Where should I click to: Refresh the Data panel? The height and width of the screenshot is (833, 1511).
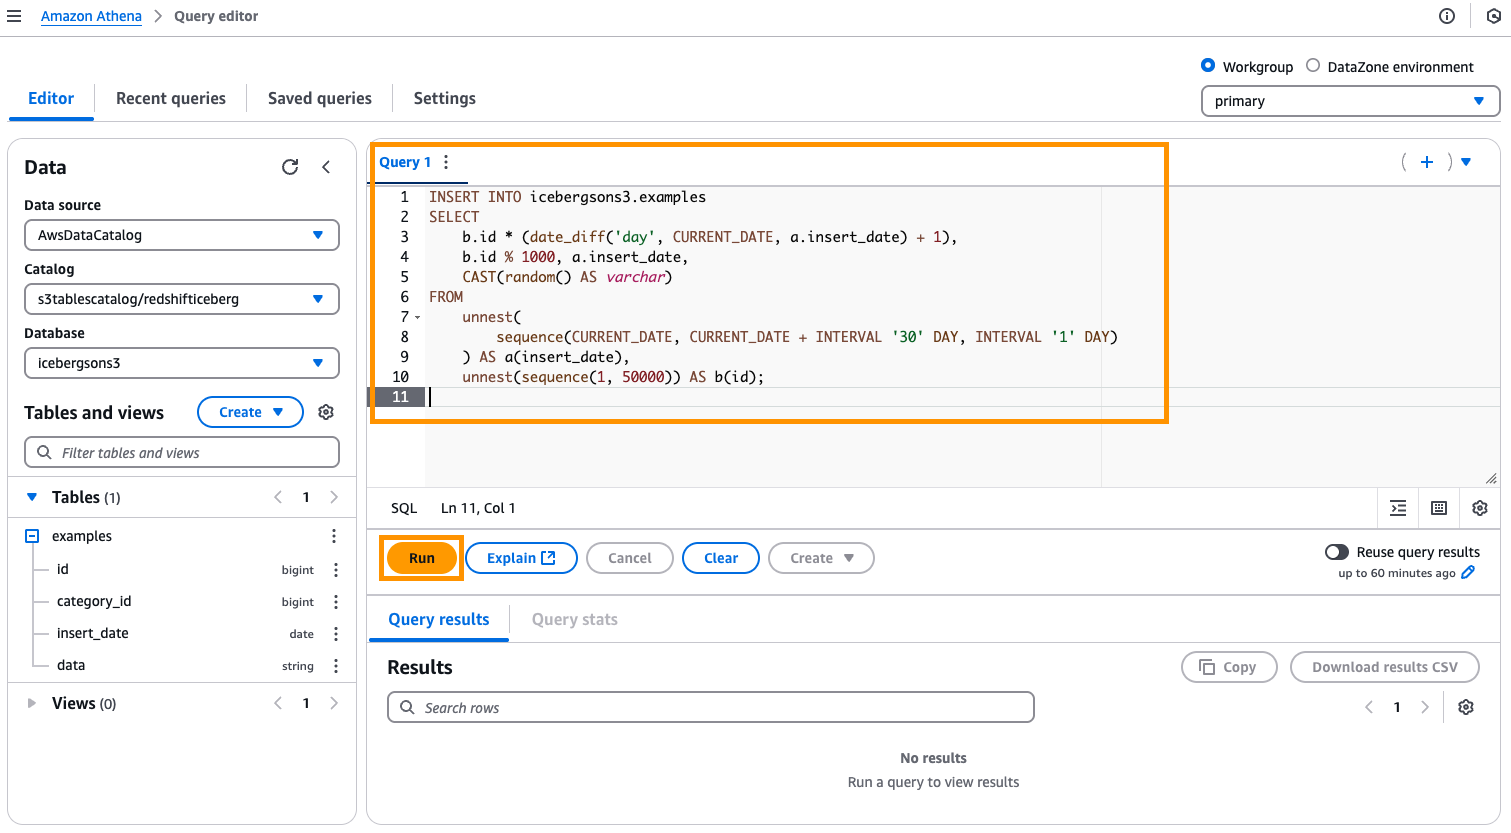click(x=290, y=167)
